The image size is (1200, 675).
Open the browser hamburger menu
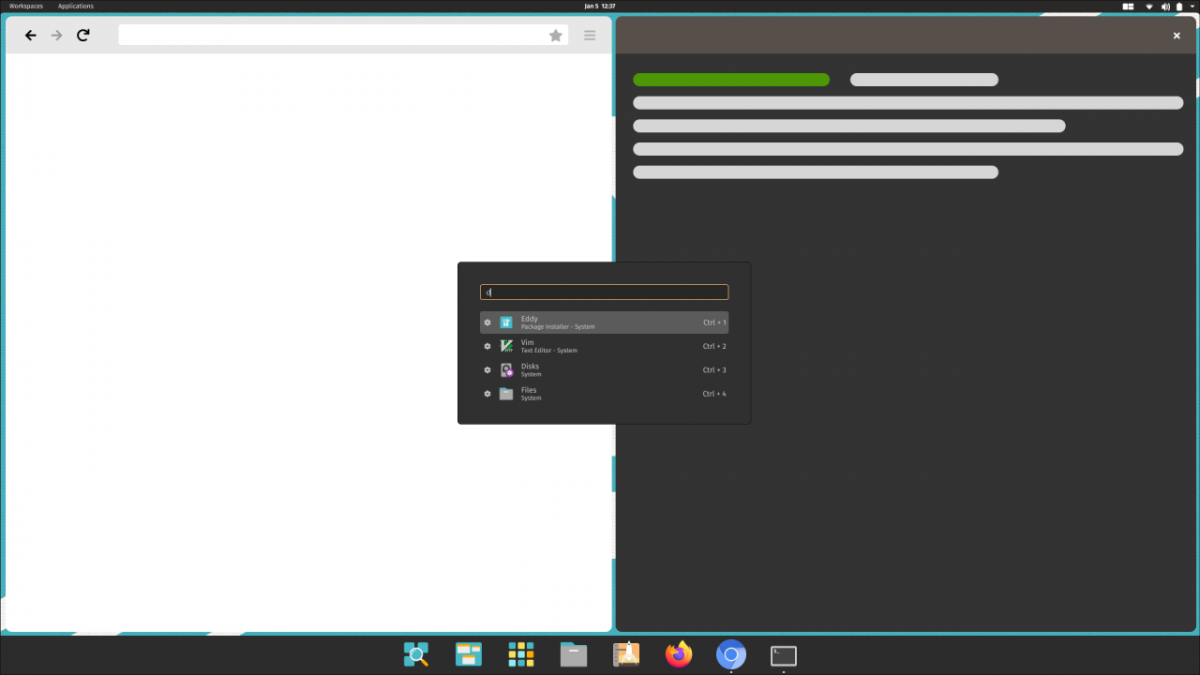589,35
